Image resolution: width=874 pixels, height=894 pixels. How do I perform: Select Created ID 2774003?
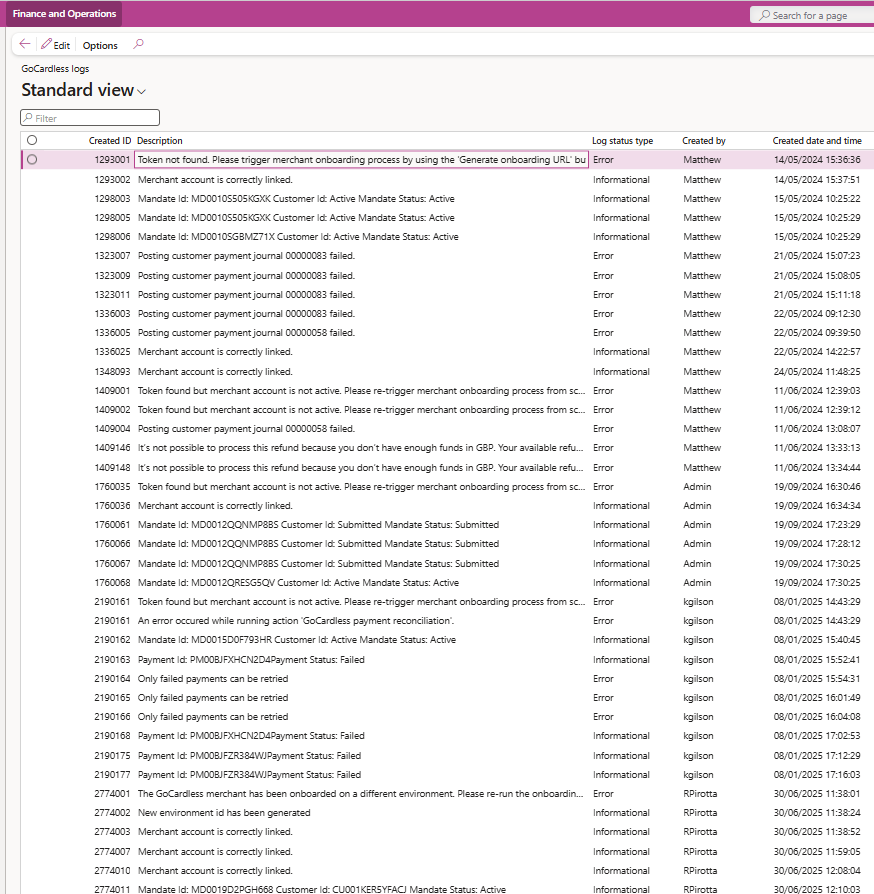[112, 832]
